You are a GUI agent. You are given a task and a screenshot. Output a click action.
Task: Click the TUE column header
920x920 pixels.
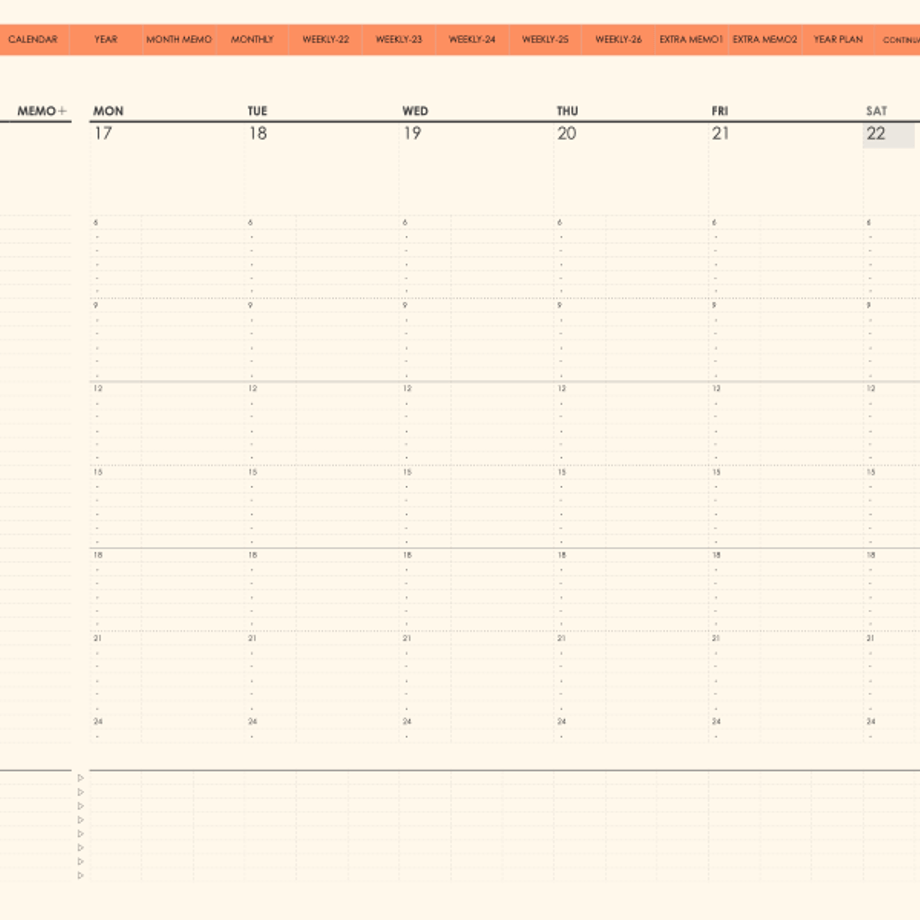pos(257,111)
